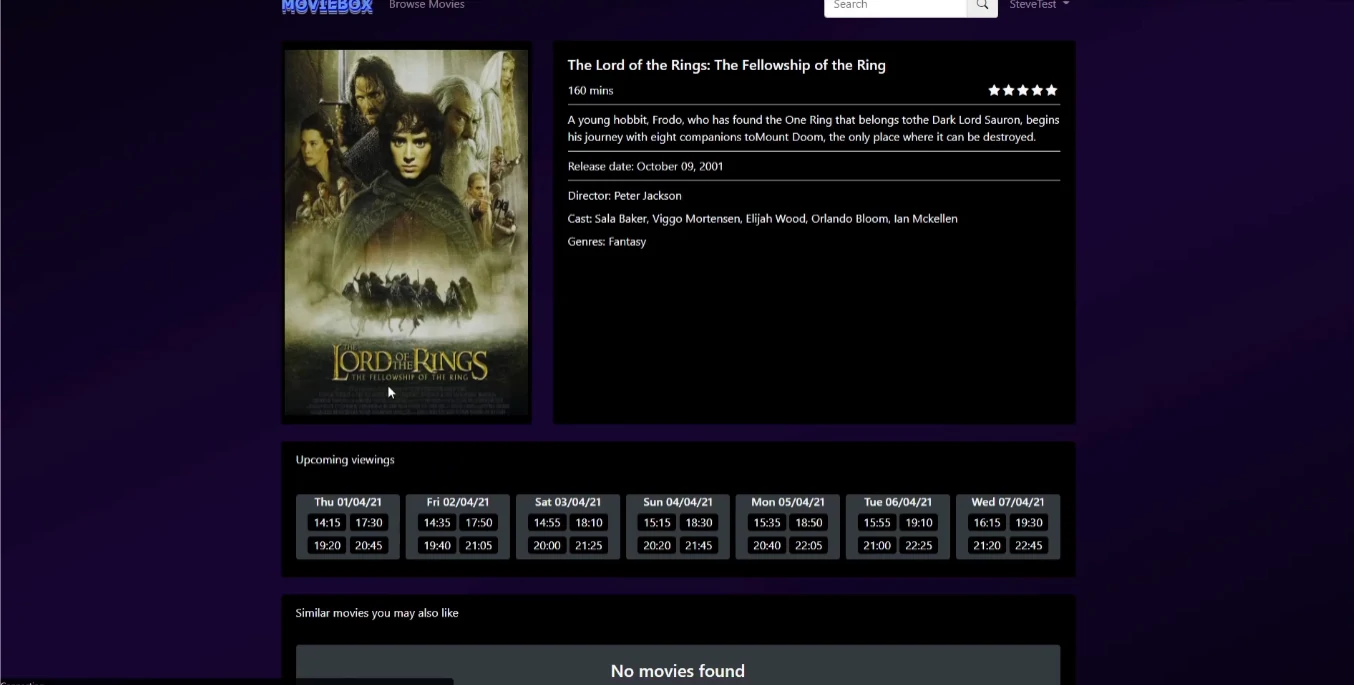Select Sunday's 15:15 showing
Viewport: 1354px width, 685px height.
(657, 523)
